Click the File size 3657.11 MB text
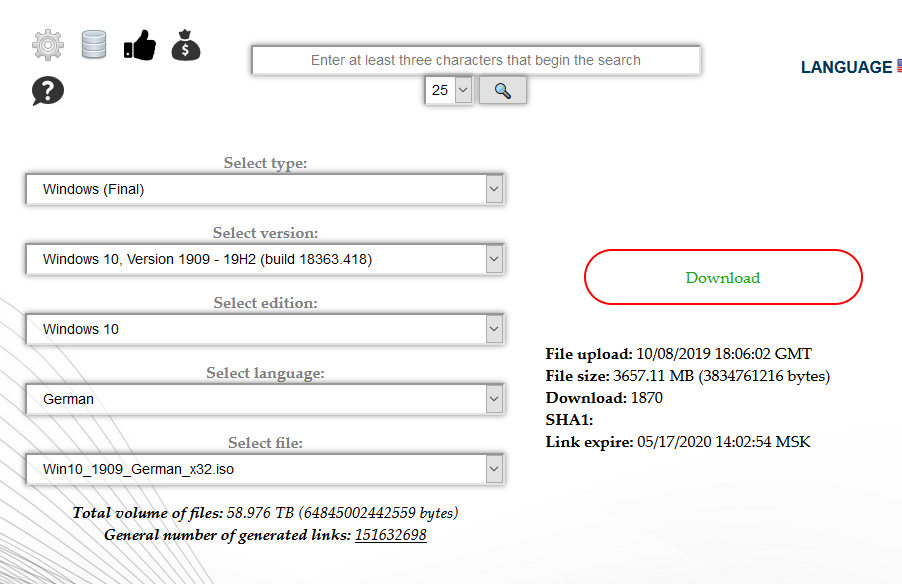 (687, 376)
